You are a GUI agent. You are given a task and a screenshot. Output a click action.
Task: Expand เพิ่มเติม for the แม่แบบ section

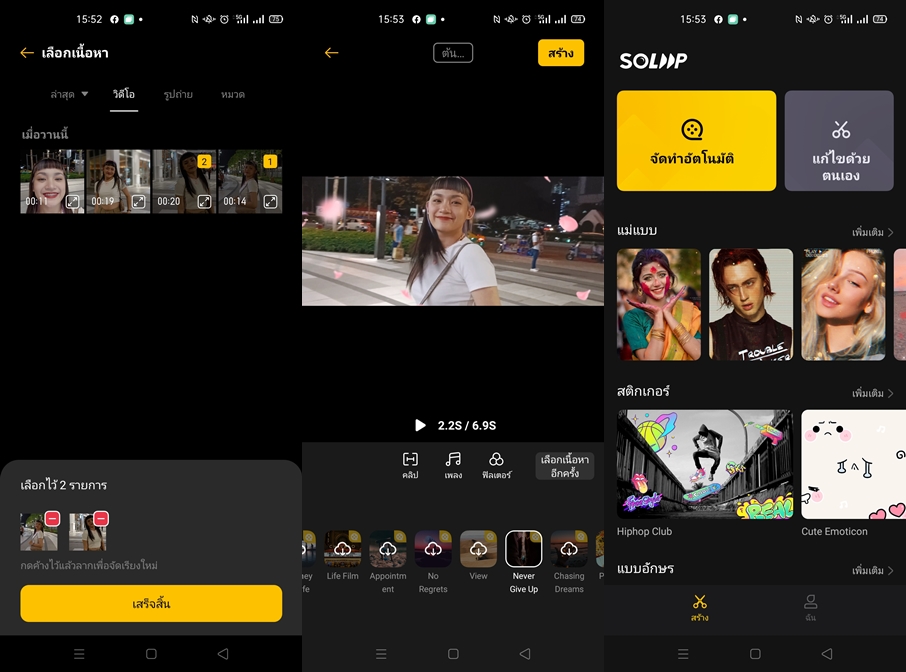pyautogui.click(x=872, y=232)
